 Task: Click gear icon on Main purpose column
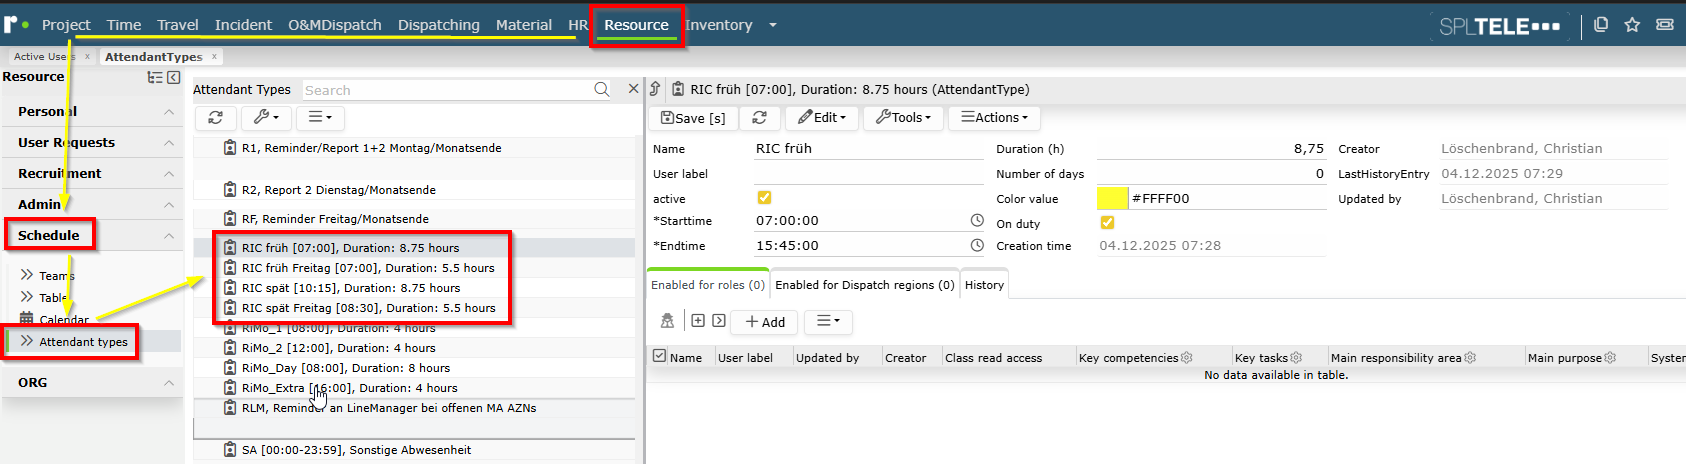1610,357
